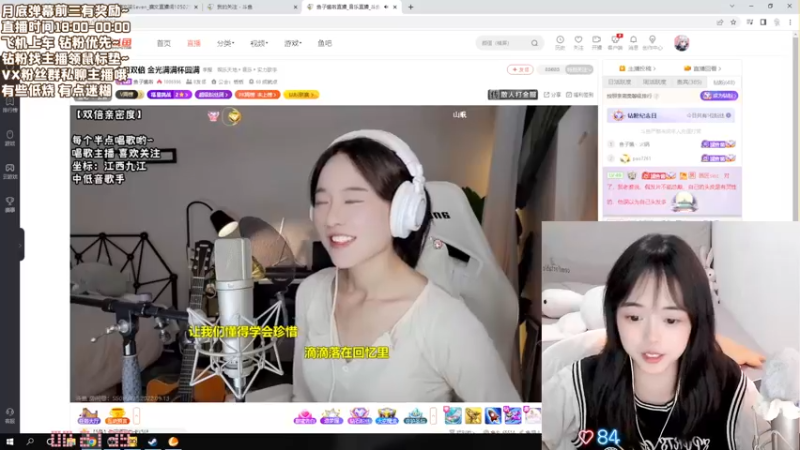Click the info icon on anniversary banner
This screenshot has height=450, width=800.
[x=728, y=115]
